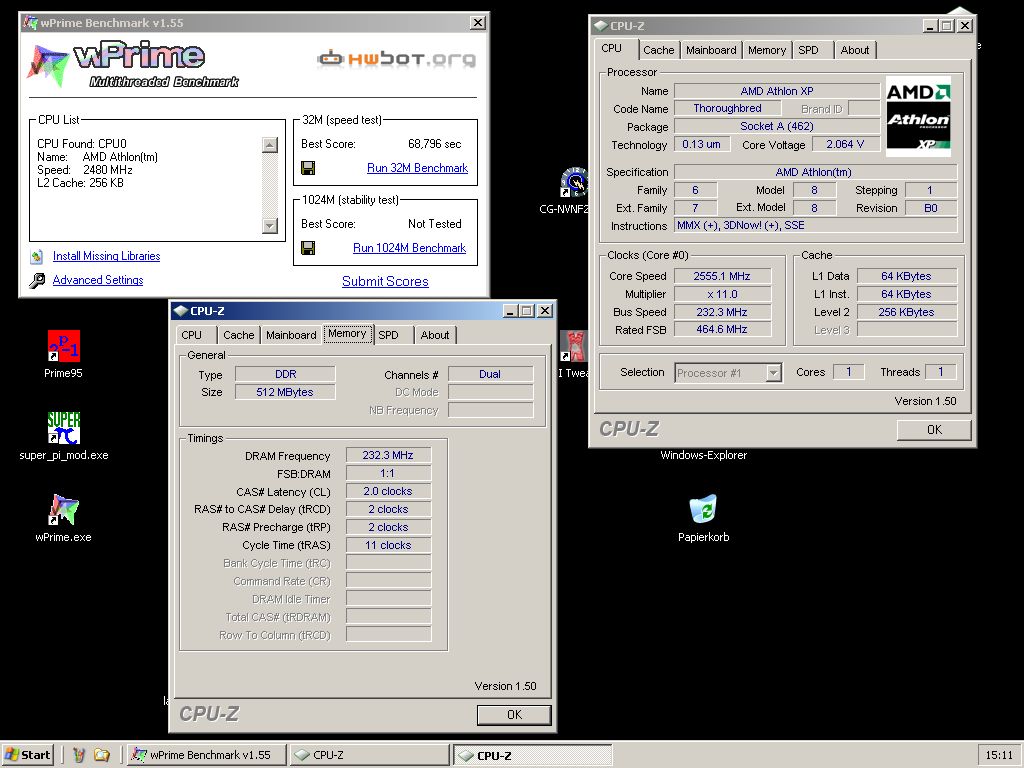The width and height of the screenshot is (1024, 768).
Task: Select Memory tab in right CPU-Z window
Action: (767, 50)
